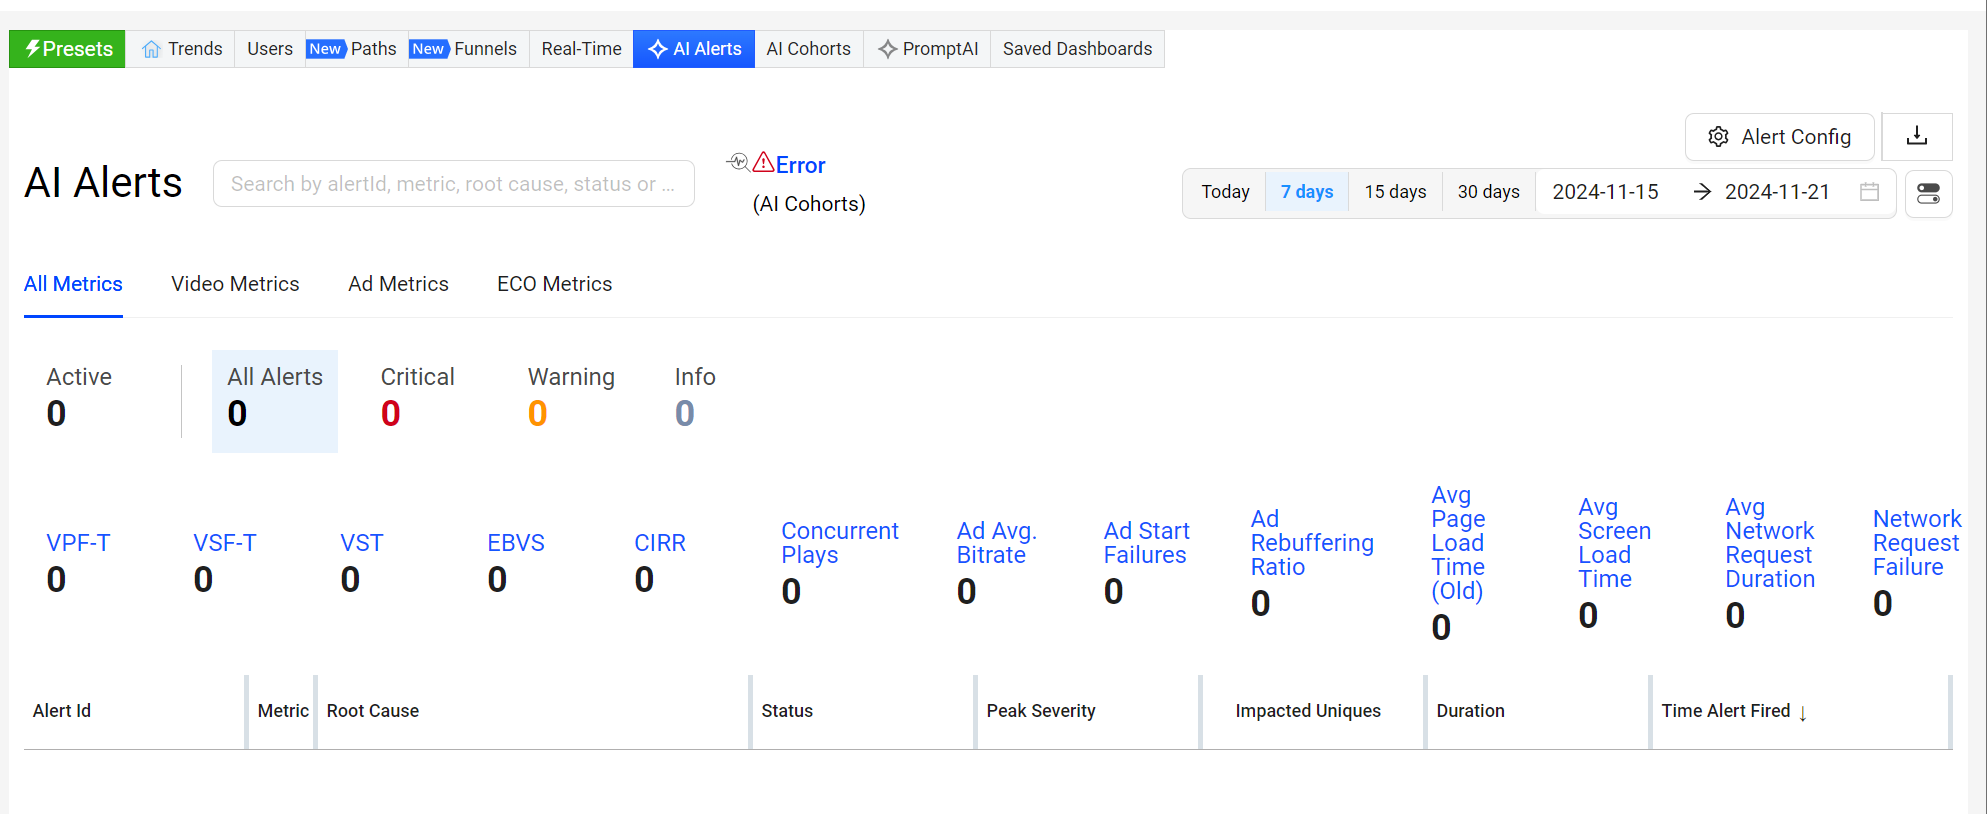1987x814 pixels.
Task: Click the calendar icon in date range
Action: (1868, 192)
